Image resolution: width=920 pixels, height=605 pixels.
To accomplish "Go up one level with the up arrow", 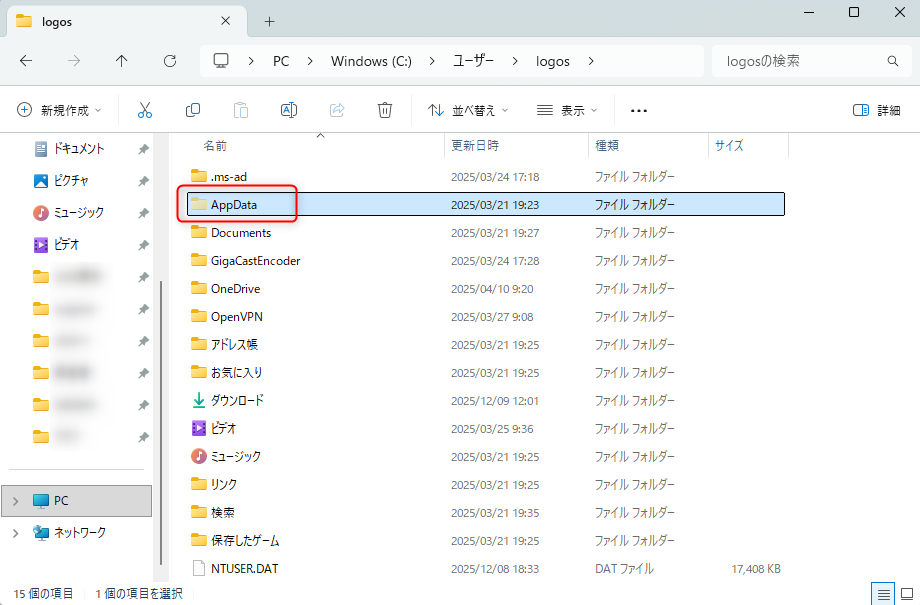I will (121, 61).
